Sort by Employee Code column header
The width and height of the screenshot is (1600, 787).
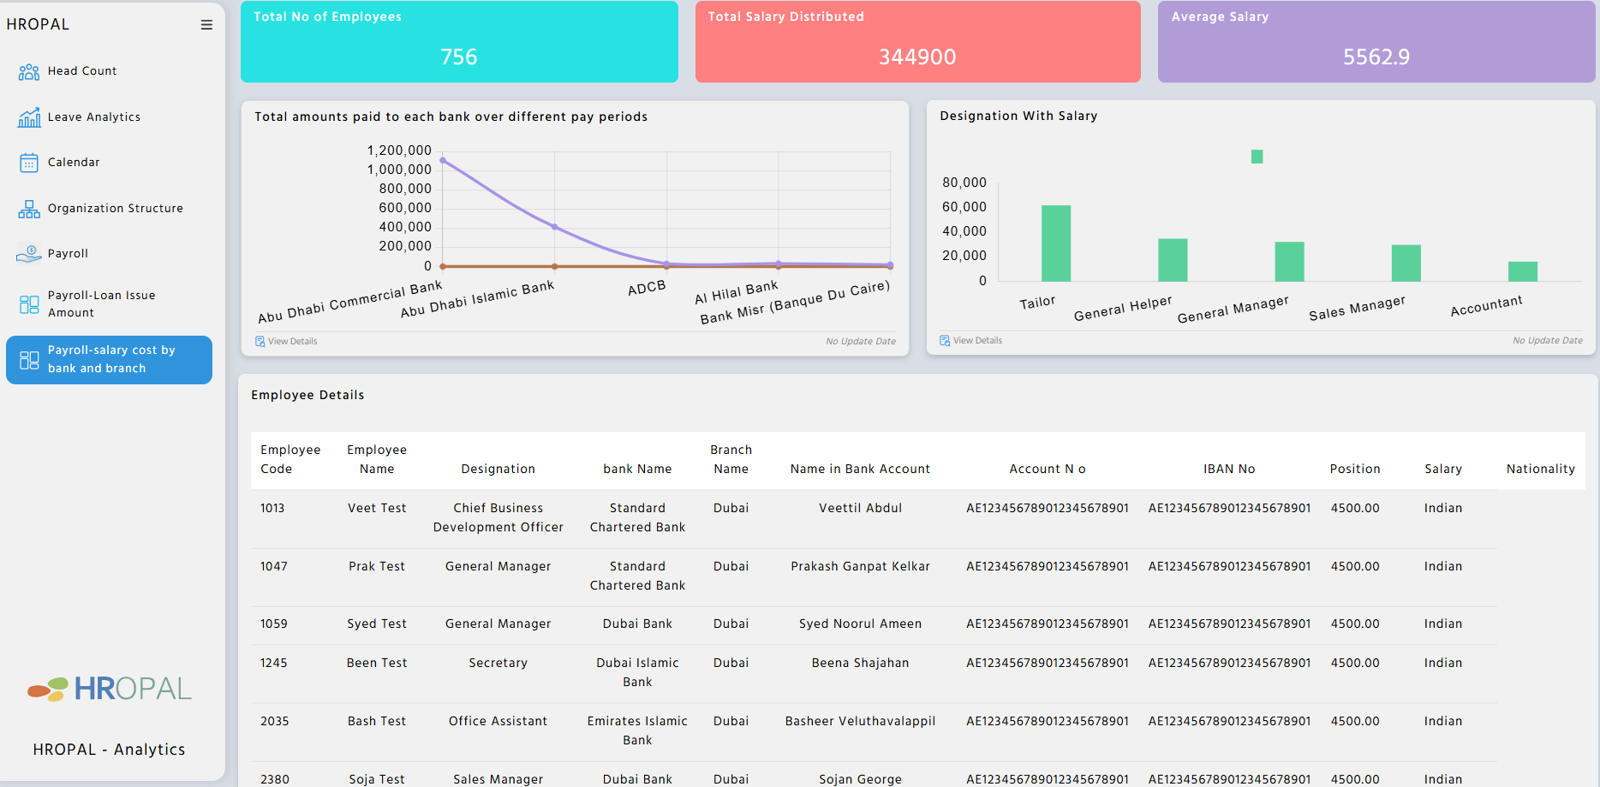[290, 459]
